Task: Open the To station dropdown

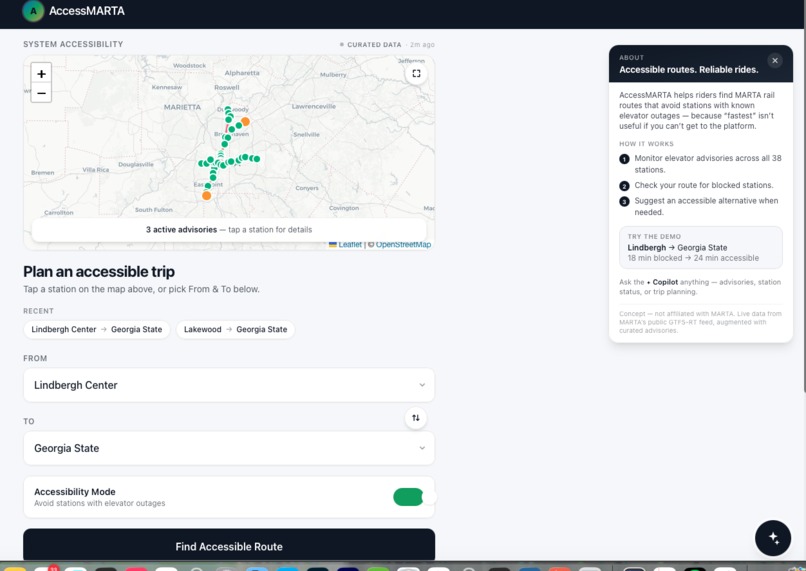Action: (229, 448)
